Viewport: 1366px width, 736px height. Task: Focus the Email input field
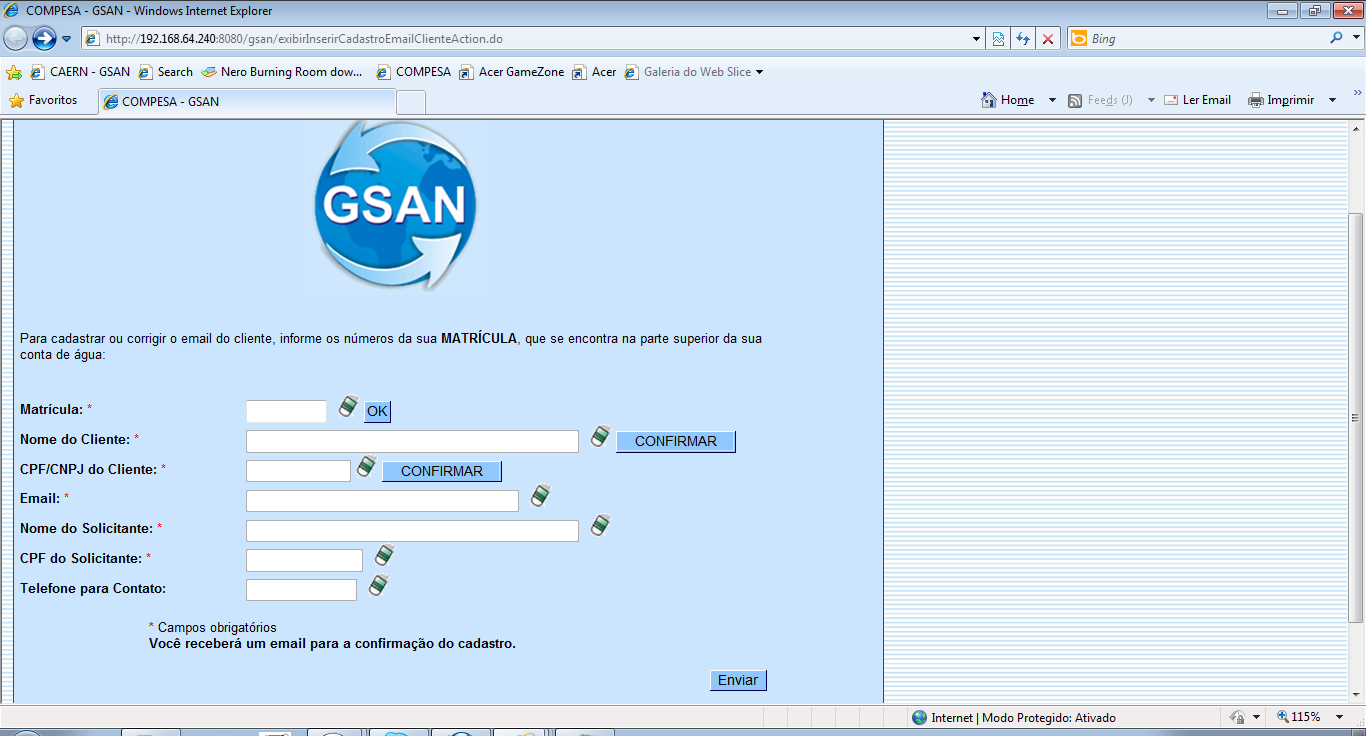point(382,500)
